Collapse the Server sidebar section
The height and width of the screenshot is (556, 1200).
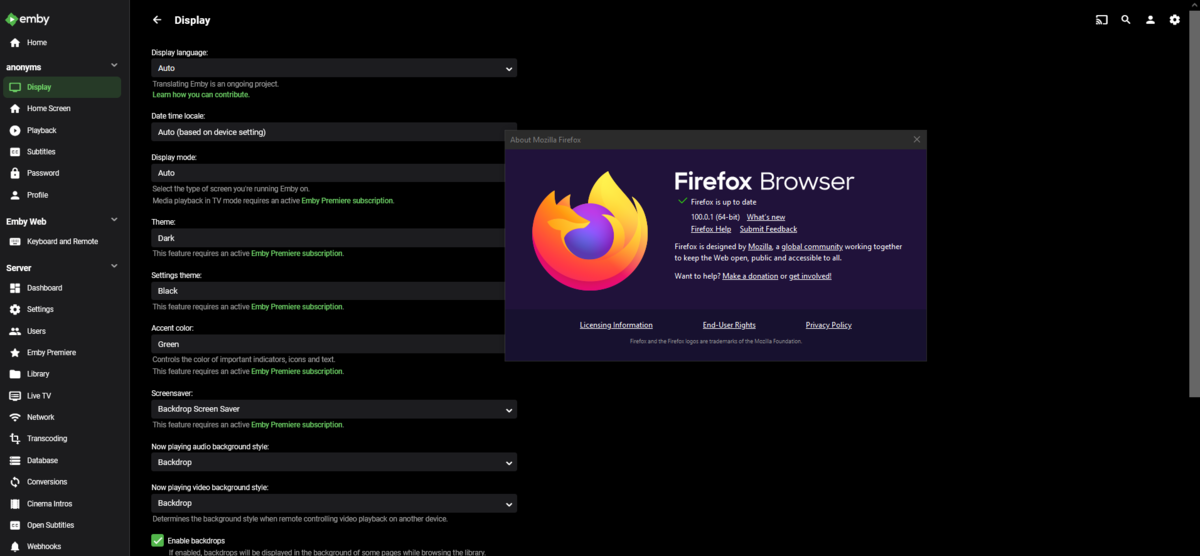click(x=114, y=267)
